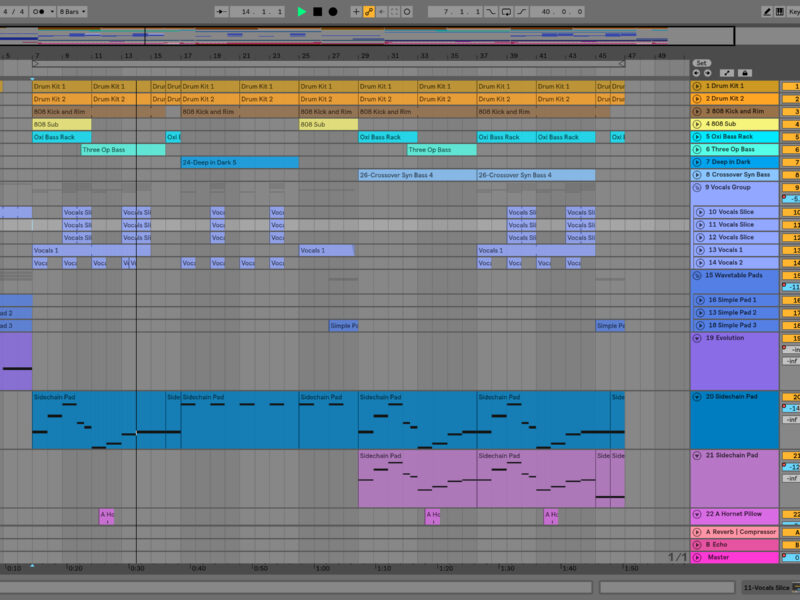Viewport: 800px width, 600px height.
Task: Click the Key map mode button
Action: (793, 11)
